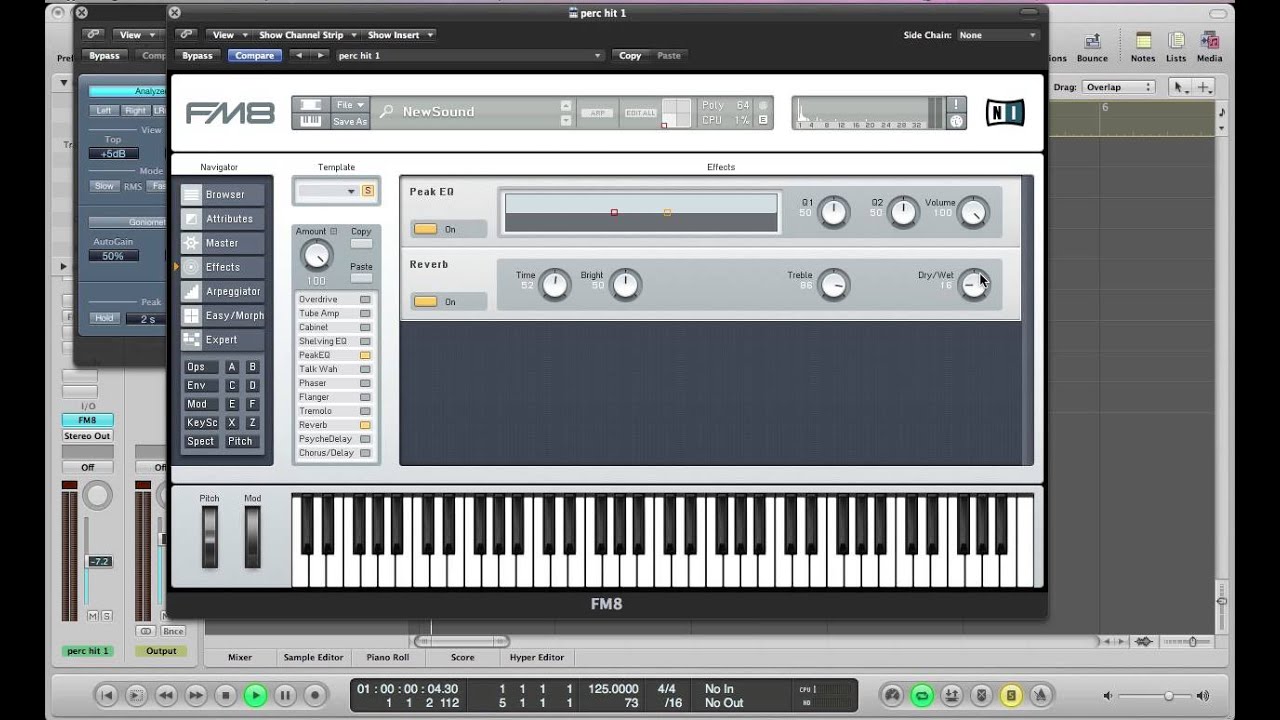Open the Lists panel icon in Logic toolbar
This screenshot has width=1280, height=720.
point(1176,47)
